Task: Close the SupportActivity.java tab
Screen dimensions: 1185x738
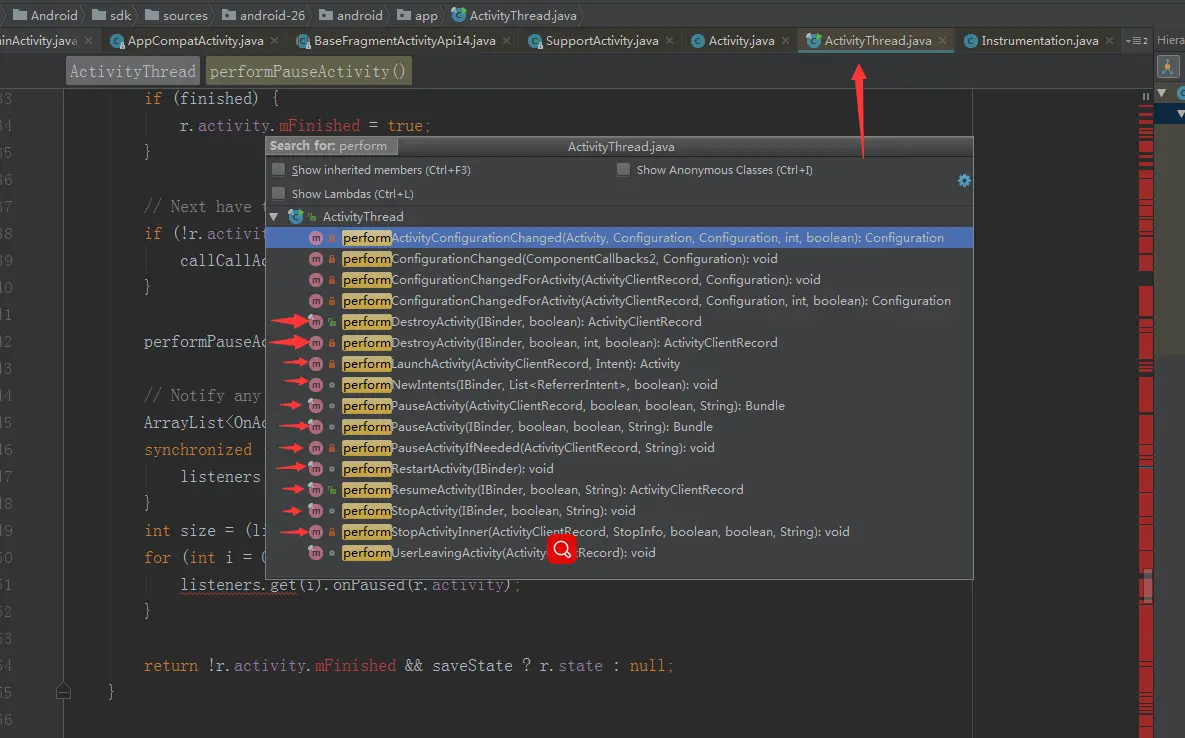Action: [670, 41]
